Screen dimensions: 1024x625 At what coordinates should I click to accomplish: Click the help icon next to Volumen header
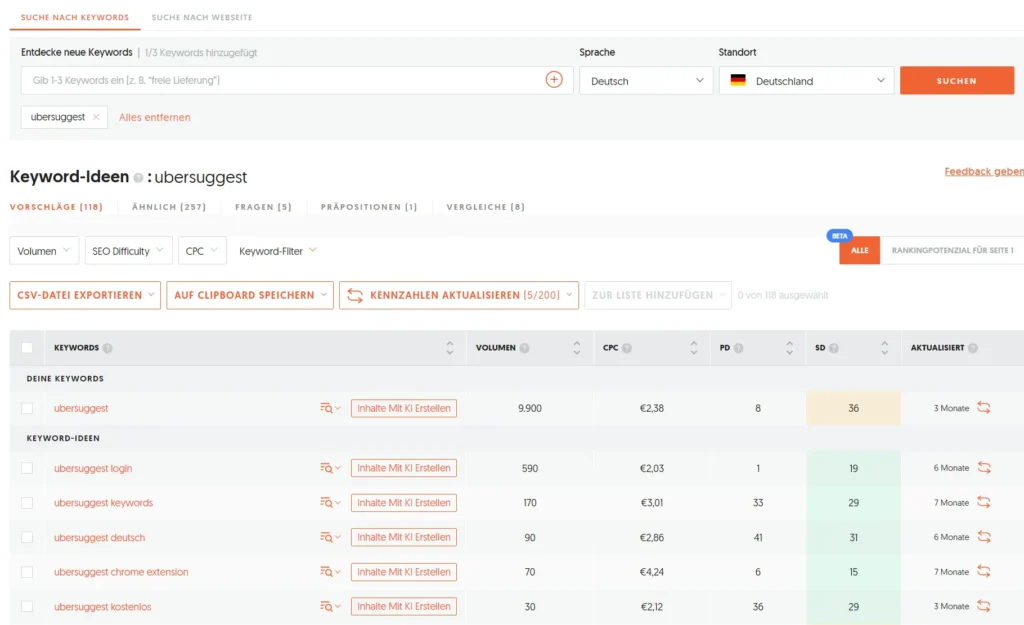[524, 348]
